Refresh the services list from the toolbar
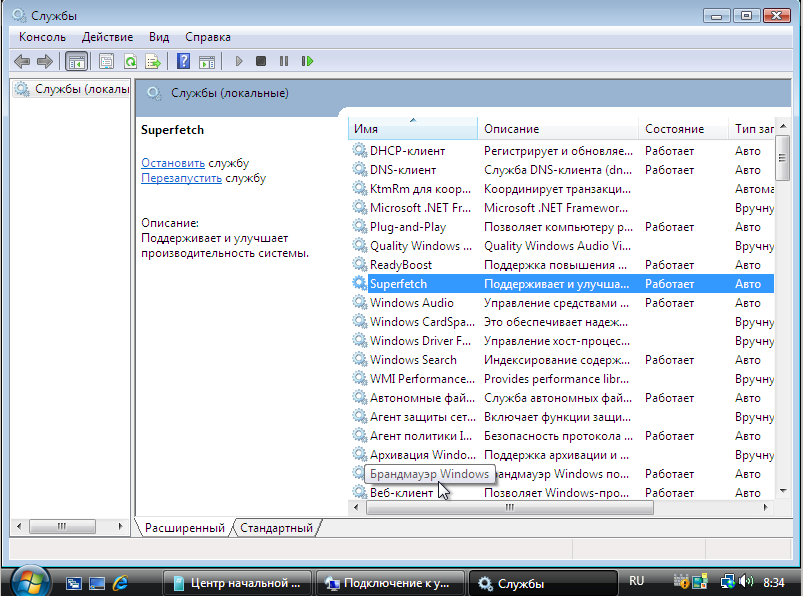Image resolution: width=803 pixels, height=596 pixels. tap(130, 61)
